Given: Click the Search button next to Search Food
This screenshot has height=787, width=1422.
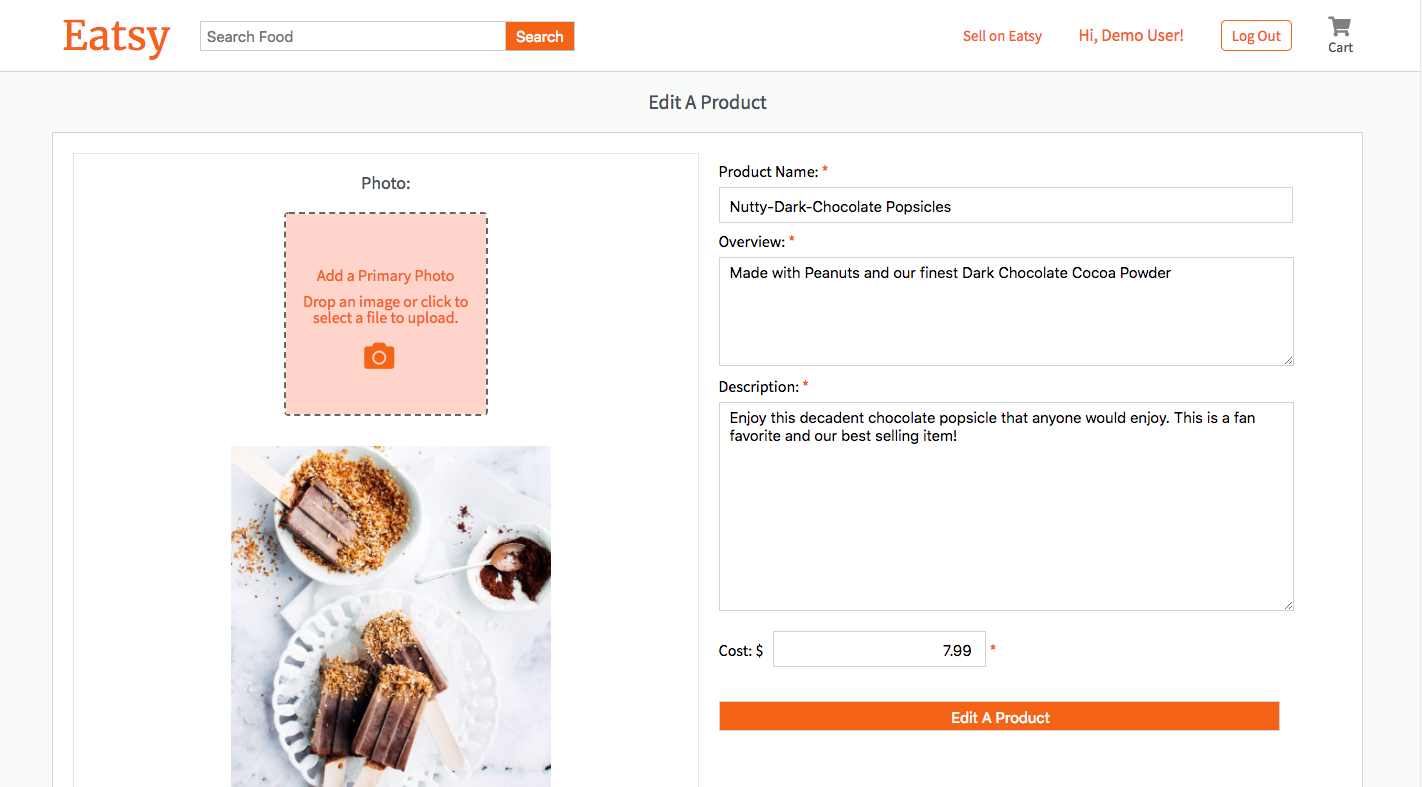Looking at the screenshot, I should (x=539, y=36).
